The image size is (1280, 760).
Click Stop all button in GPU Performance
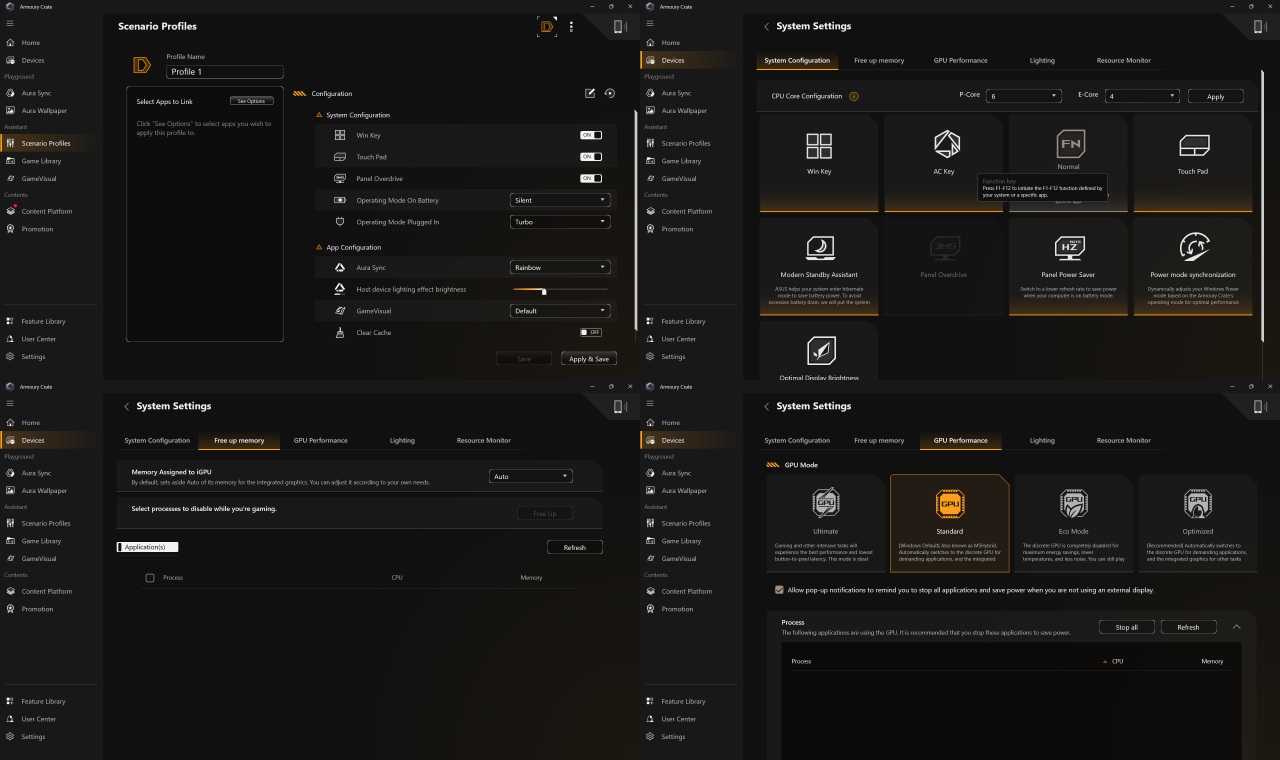coord(1127,627)
